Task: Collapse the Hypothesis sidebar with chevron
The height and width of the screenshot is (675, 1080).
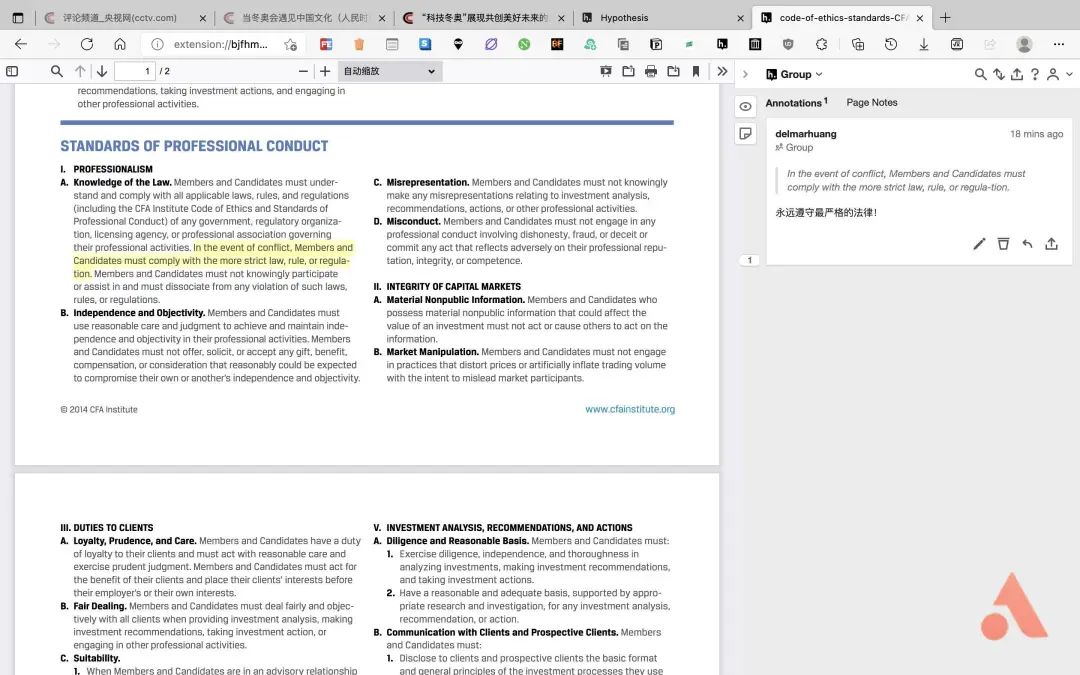Action: pos(745,74)
